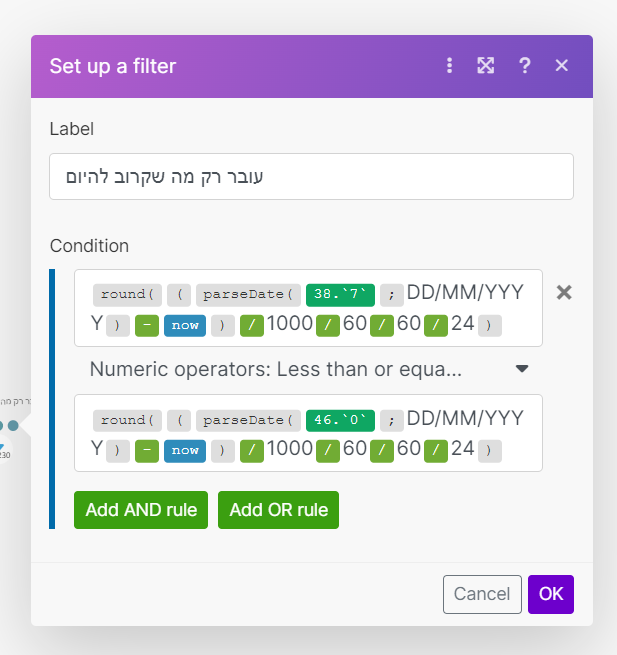Viewport: 617px width, 655px height.
Task: Confirm the filter with OK
Action: [x=551, y=594]
